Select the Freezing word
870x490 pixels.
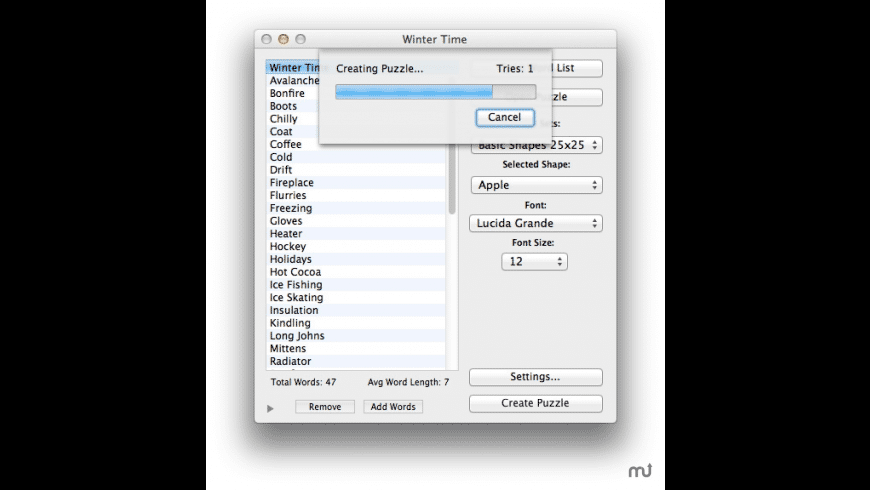(356, 208)
